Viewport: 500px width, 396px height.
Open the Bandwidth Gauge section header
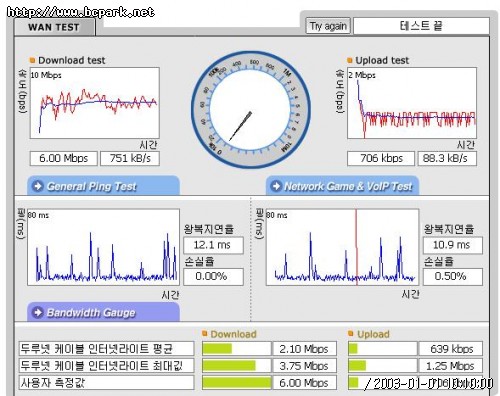103,312
